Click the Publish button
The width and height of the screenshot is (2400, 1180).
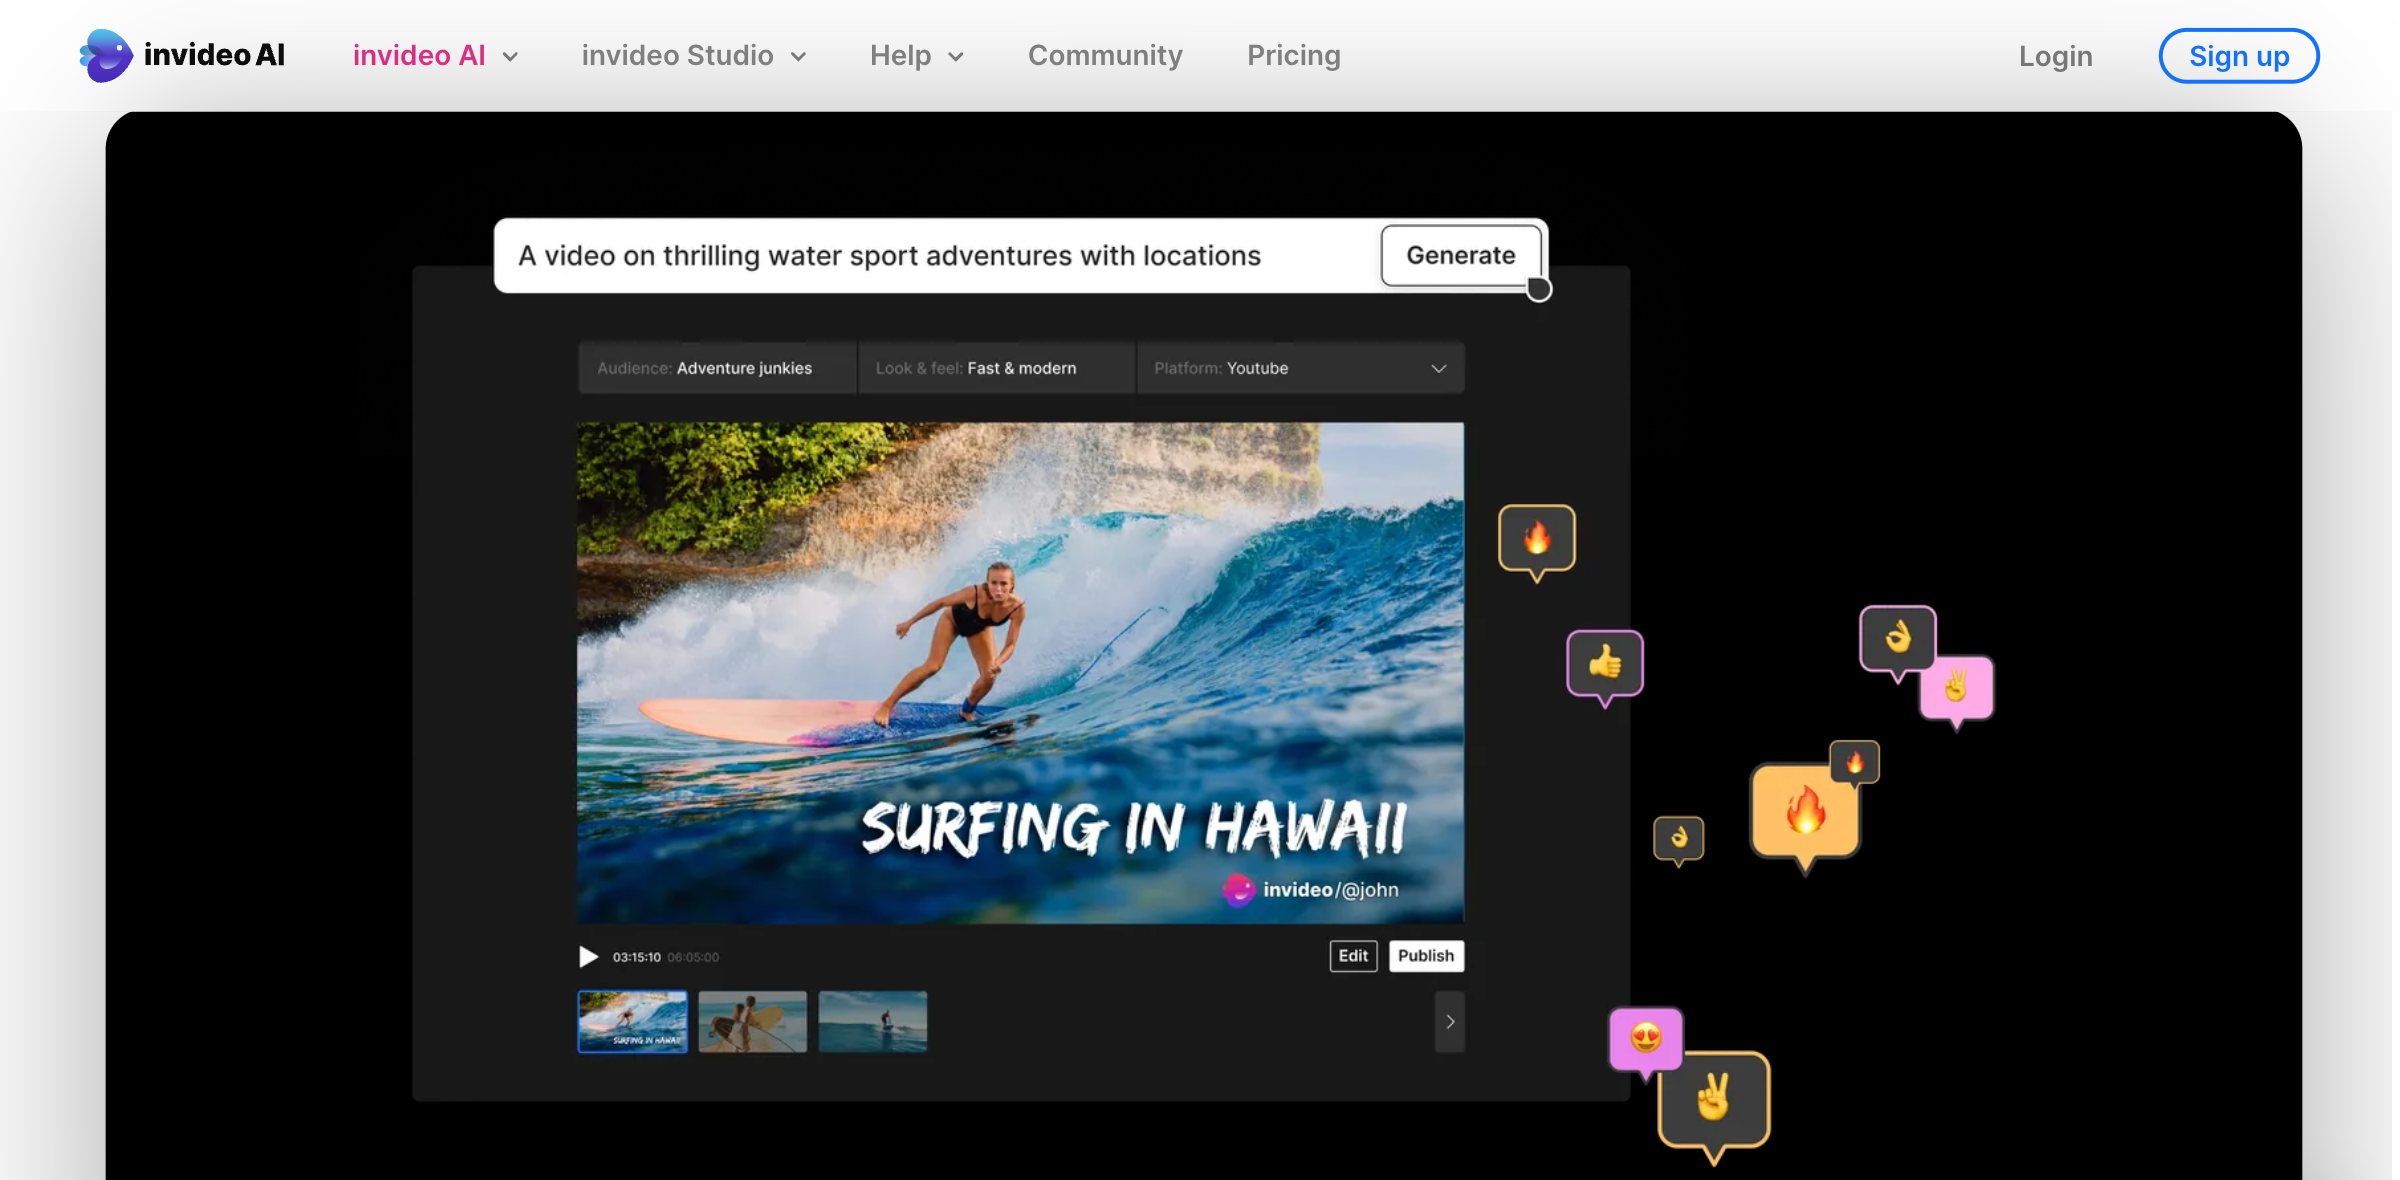click(1425, 956)
